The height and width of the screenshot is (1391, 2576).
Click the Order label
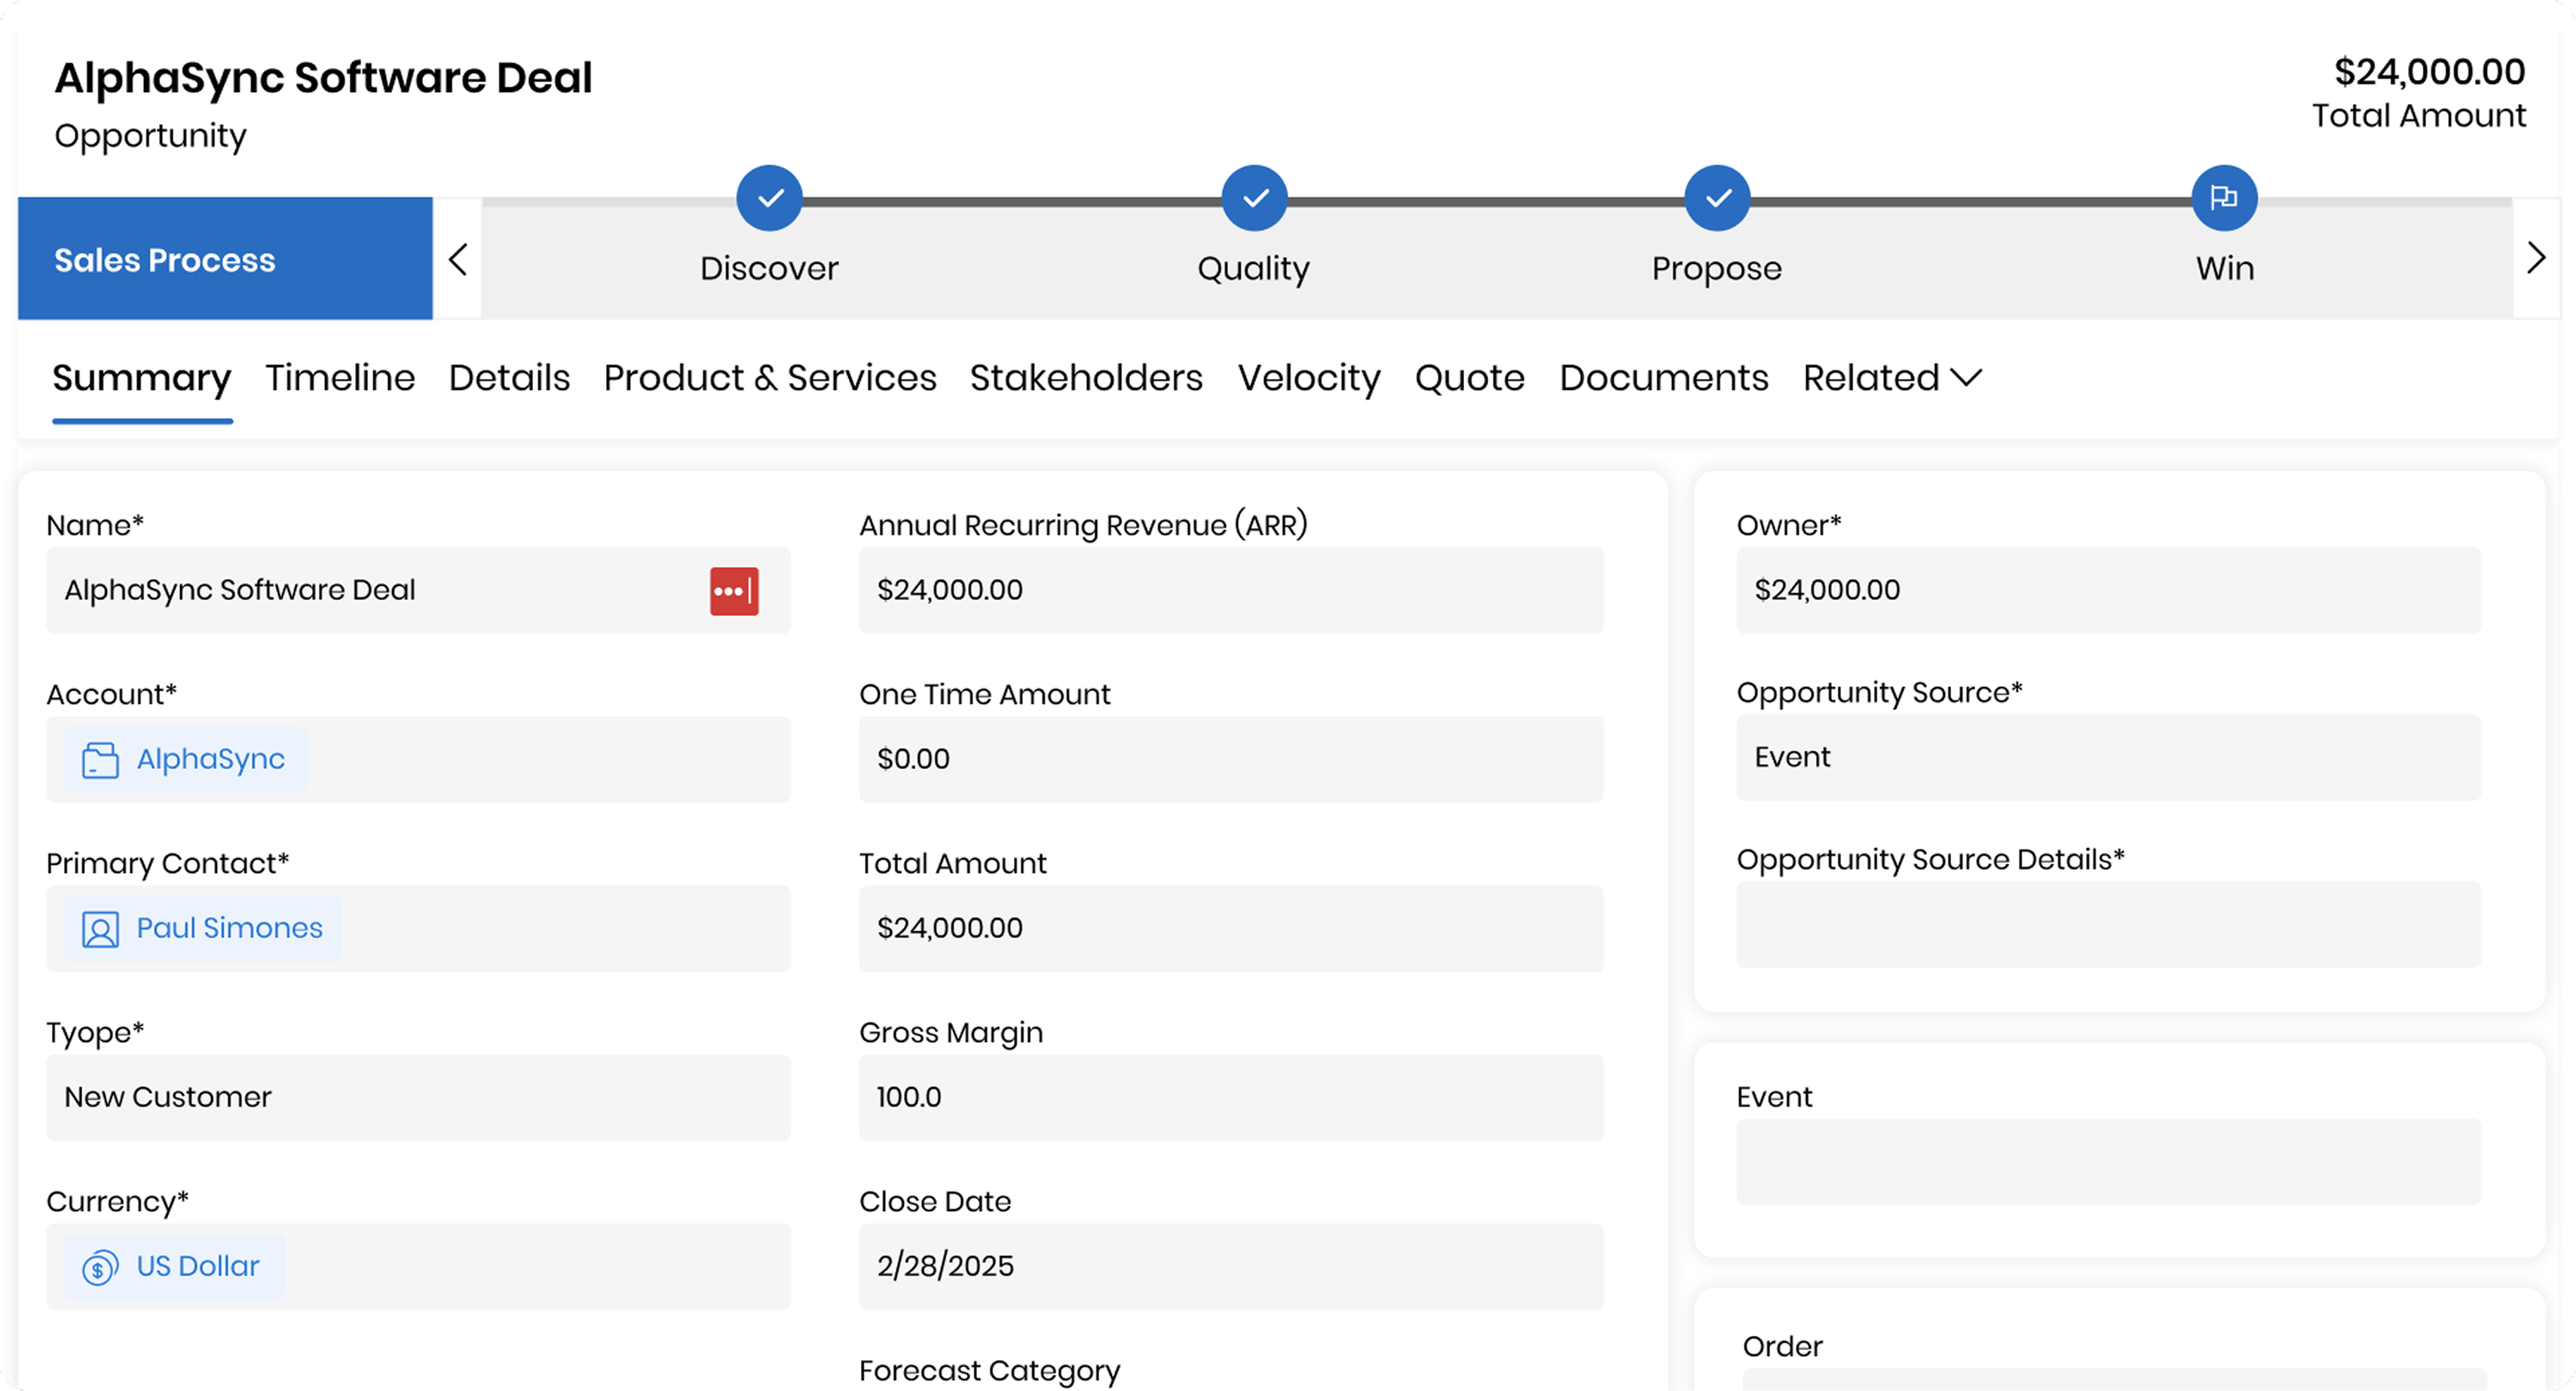click(x=1782, y=1346)
